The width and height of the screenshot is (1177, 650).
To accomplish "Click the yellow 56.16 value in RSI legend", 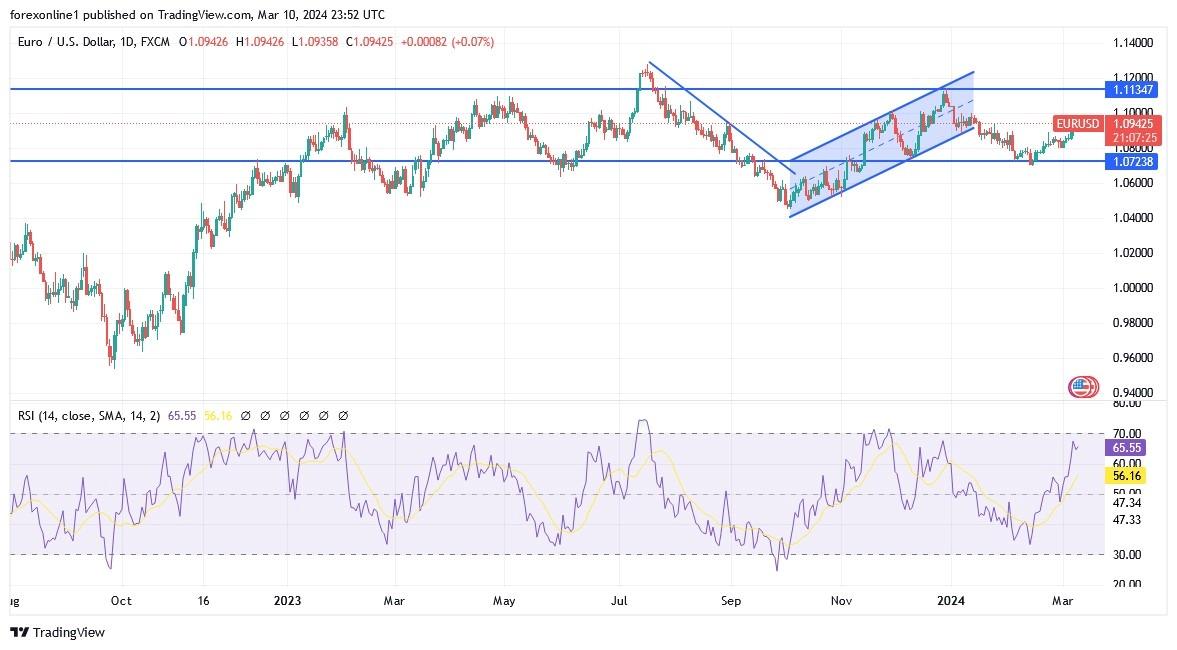I will click(218, 415).
